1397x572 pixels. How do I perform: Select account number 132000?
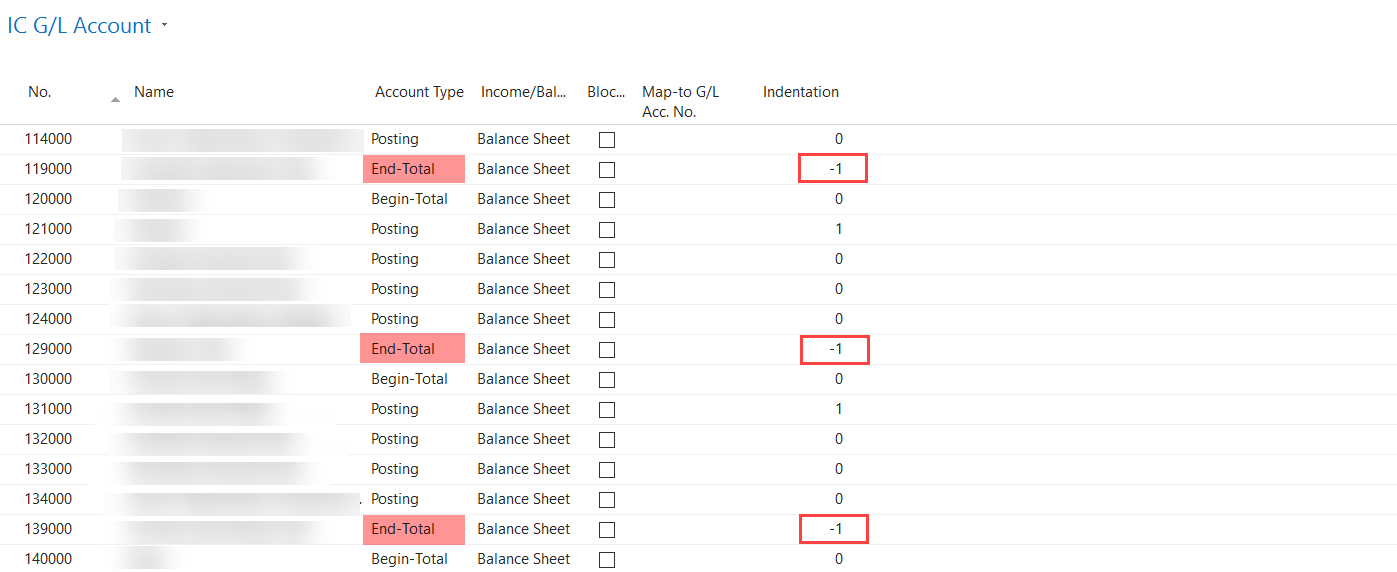(48, 439)
